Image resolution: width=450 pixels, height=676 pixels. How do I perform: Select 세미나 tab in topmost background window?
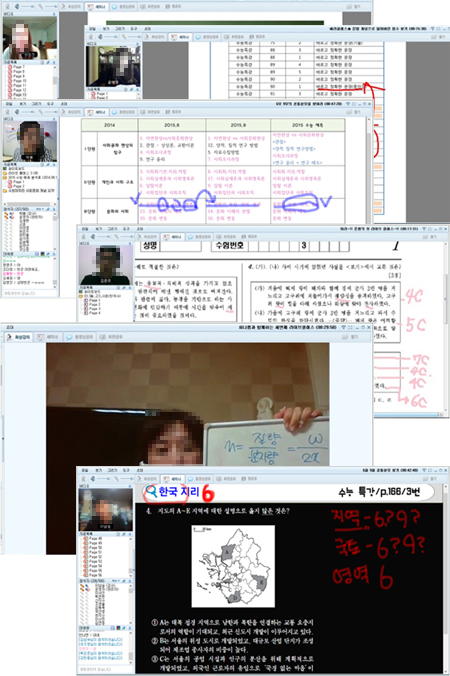tap(97, 7)
